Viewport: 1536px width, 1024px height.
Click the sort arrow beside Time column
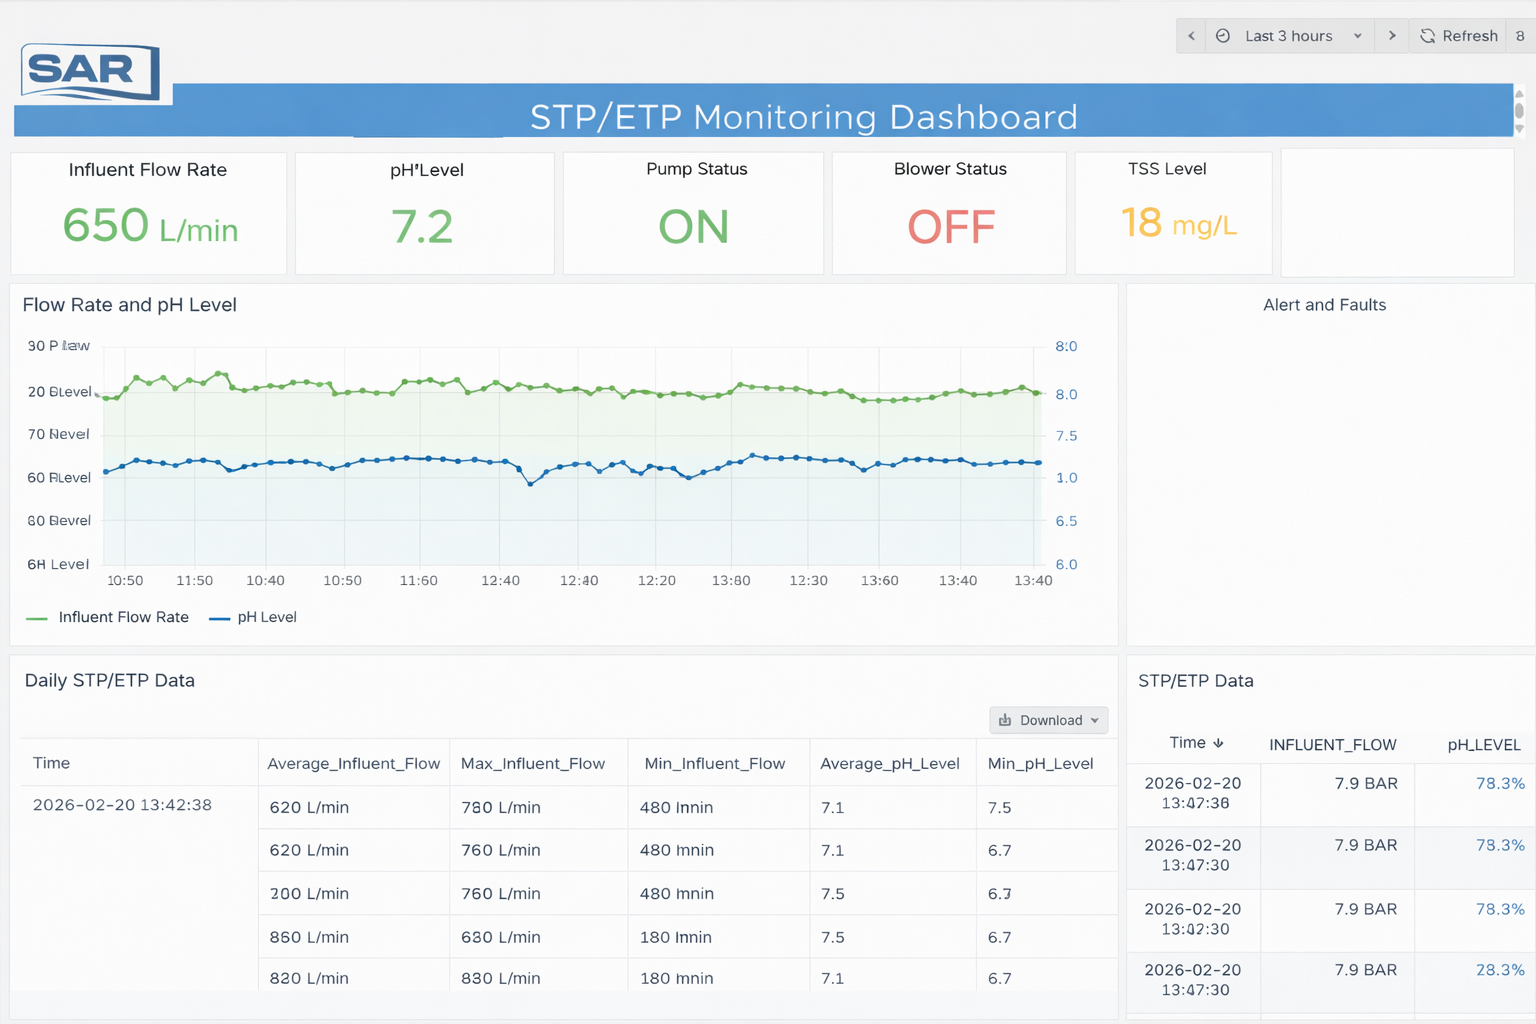1218,743
